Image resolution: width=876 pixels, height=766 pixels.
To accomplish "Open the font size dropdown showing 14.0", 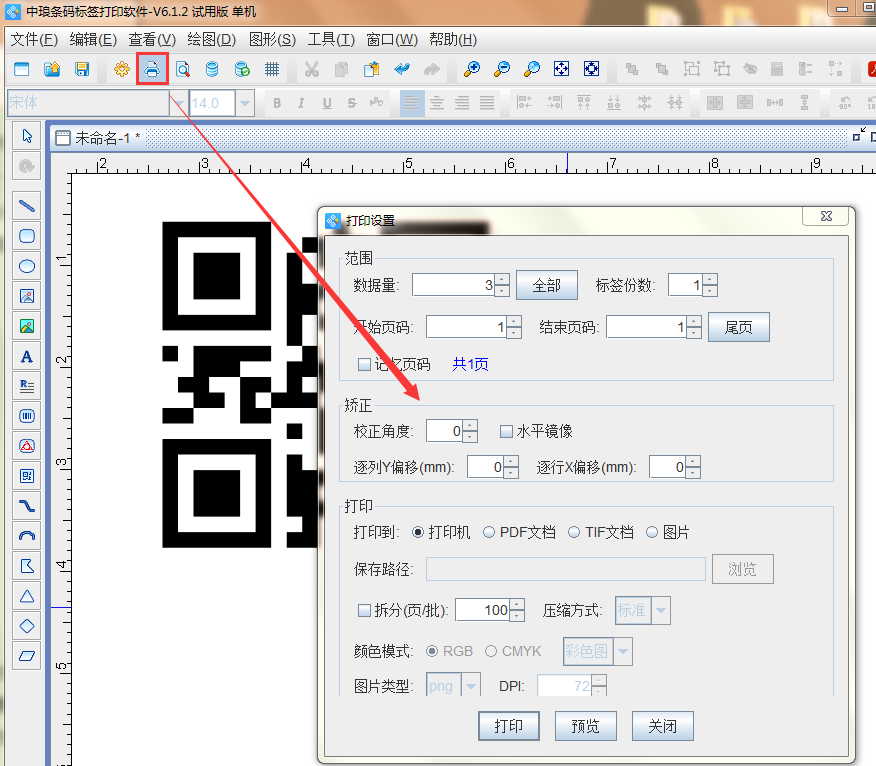I will (245, 103).
